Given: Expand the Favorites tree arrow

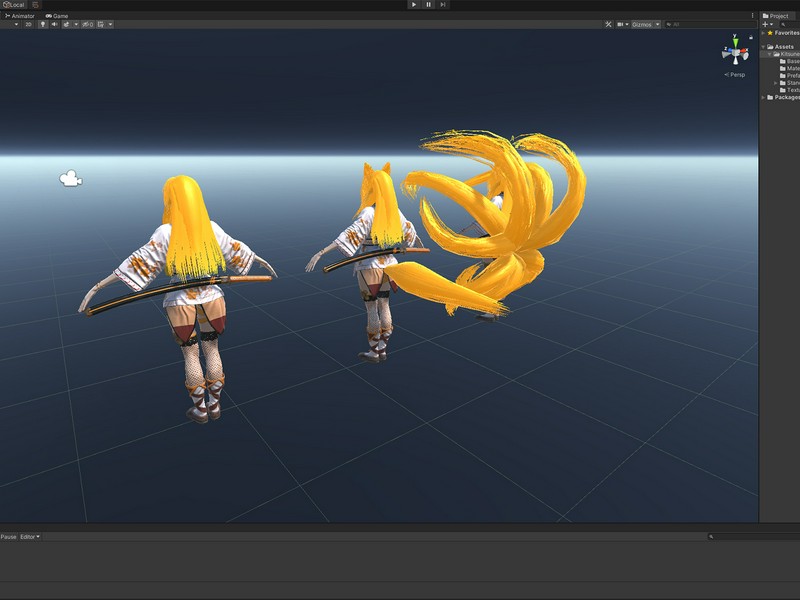Looking at the screenshot, I should (x=763, y=33).
